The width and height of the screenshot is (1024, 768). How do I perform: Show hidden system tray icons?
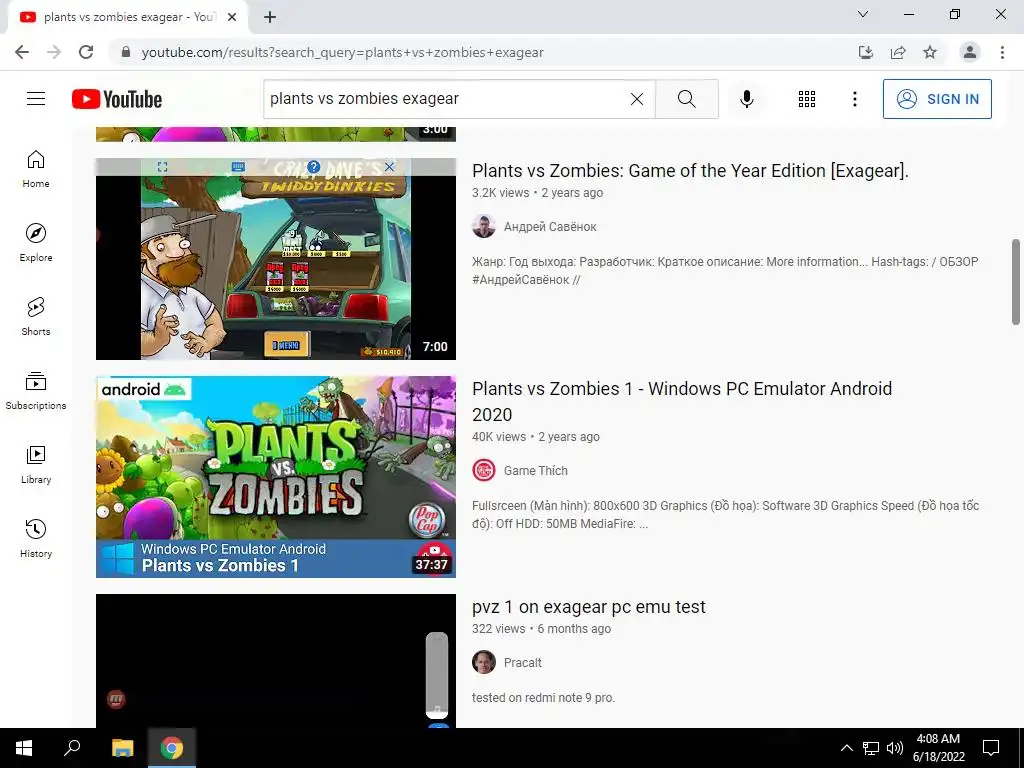[x=846, y=748]
